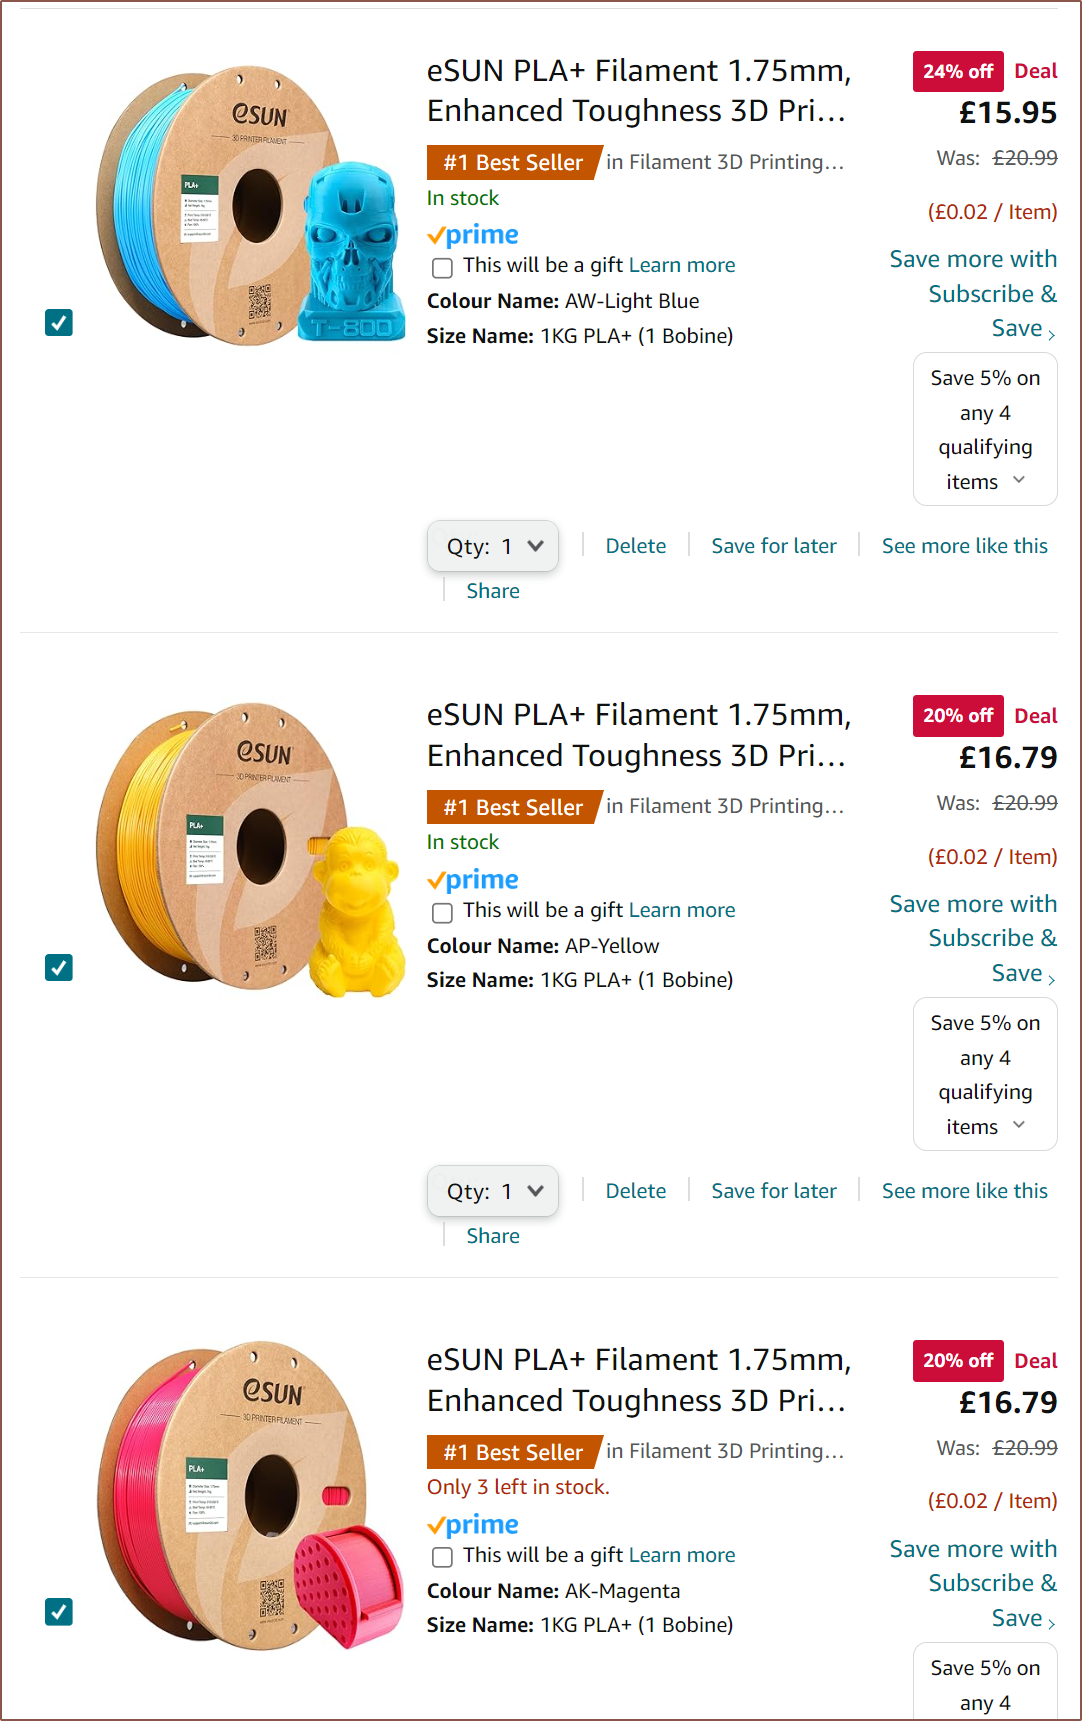Screen dimensions: 1082x1721
Task: Click the #1 Best Seller badge on Light Blue item
Action: click(x=514, y=162)
